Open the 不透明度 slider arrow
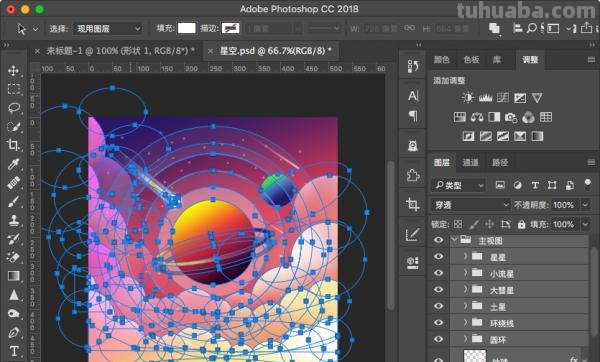The width and height of the screenshot is (600, 362). (x=585, y=205)
